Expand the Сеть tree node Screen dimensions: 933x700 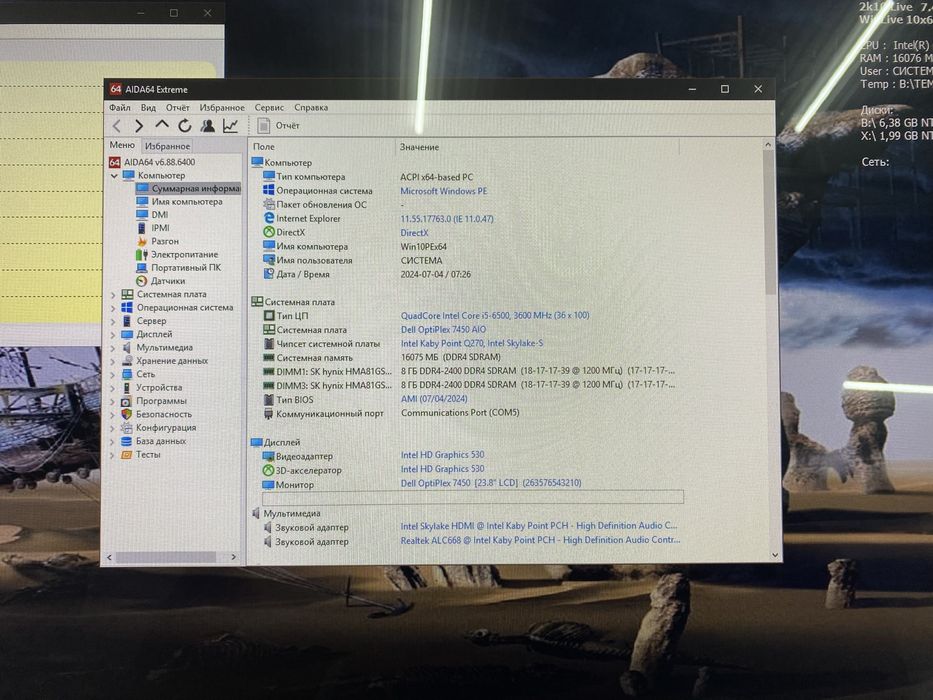tap(113, 374)
